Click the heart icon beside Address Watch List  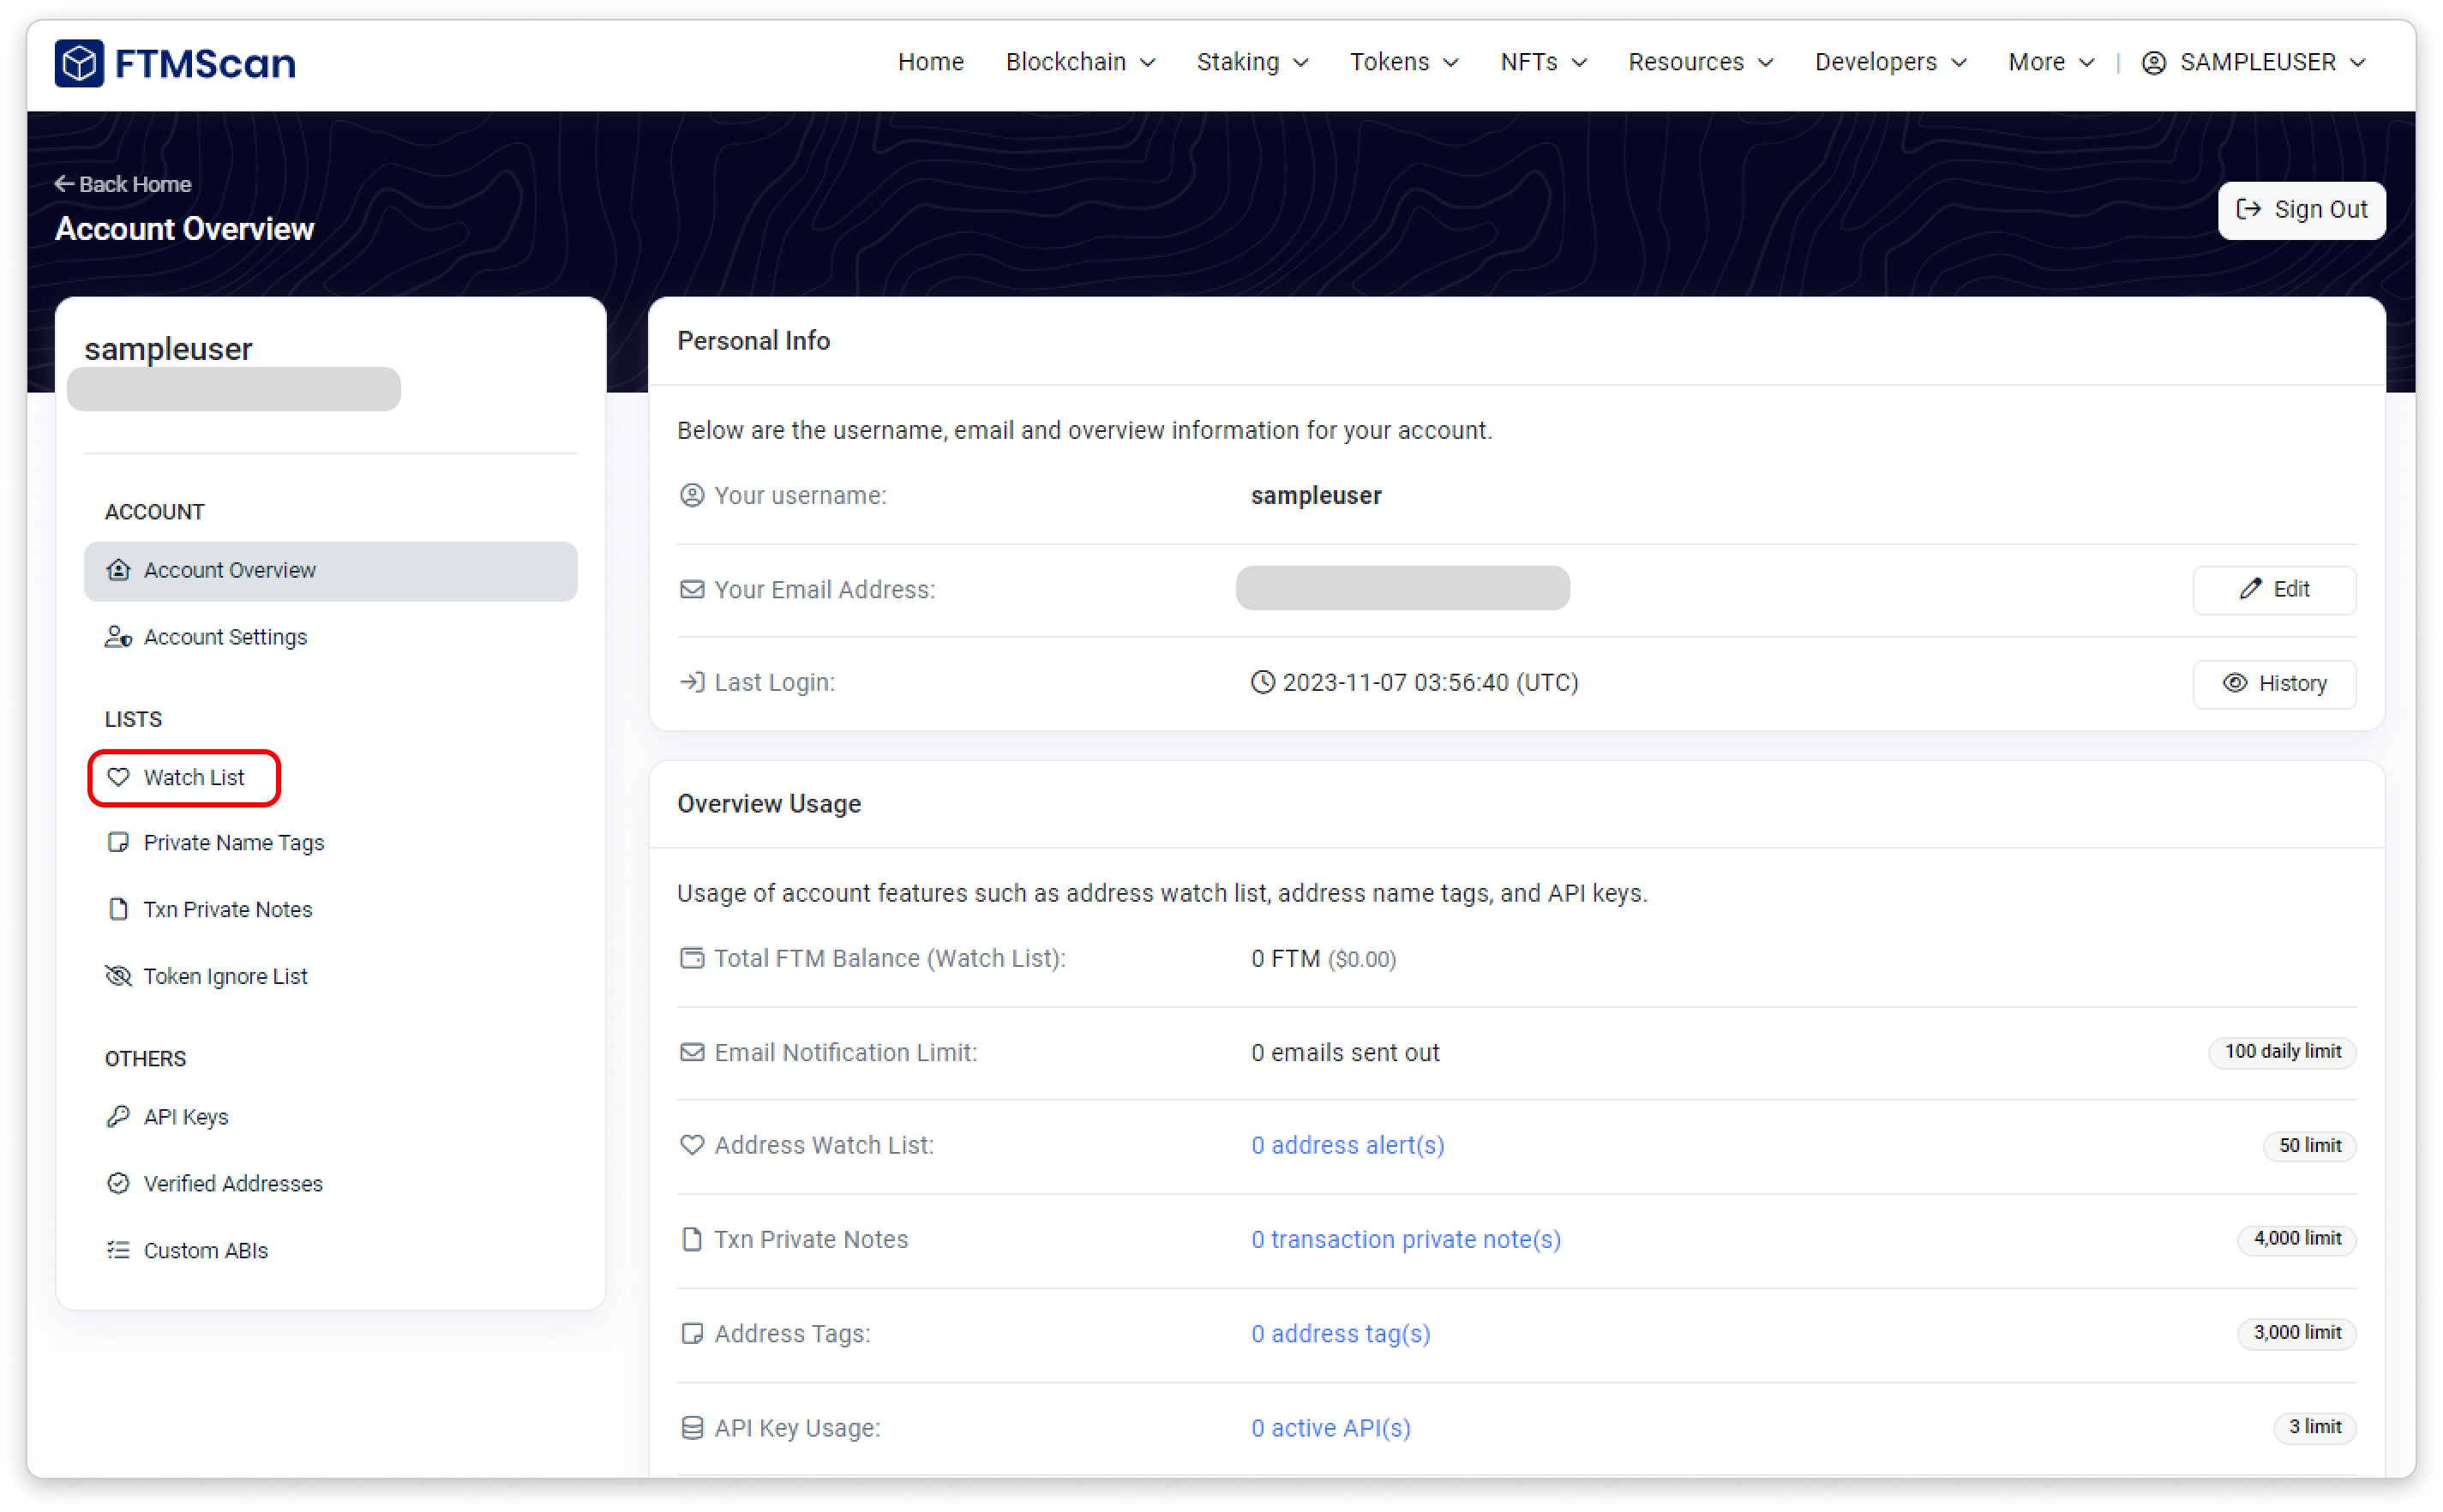point(691,1145)
